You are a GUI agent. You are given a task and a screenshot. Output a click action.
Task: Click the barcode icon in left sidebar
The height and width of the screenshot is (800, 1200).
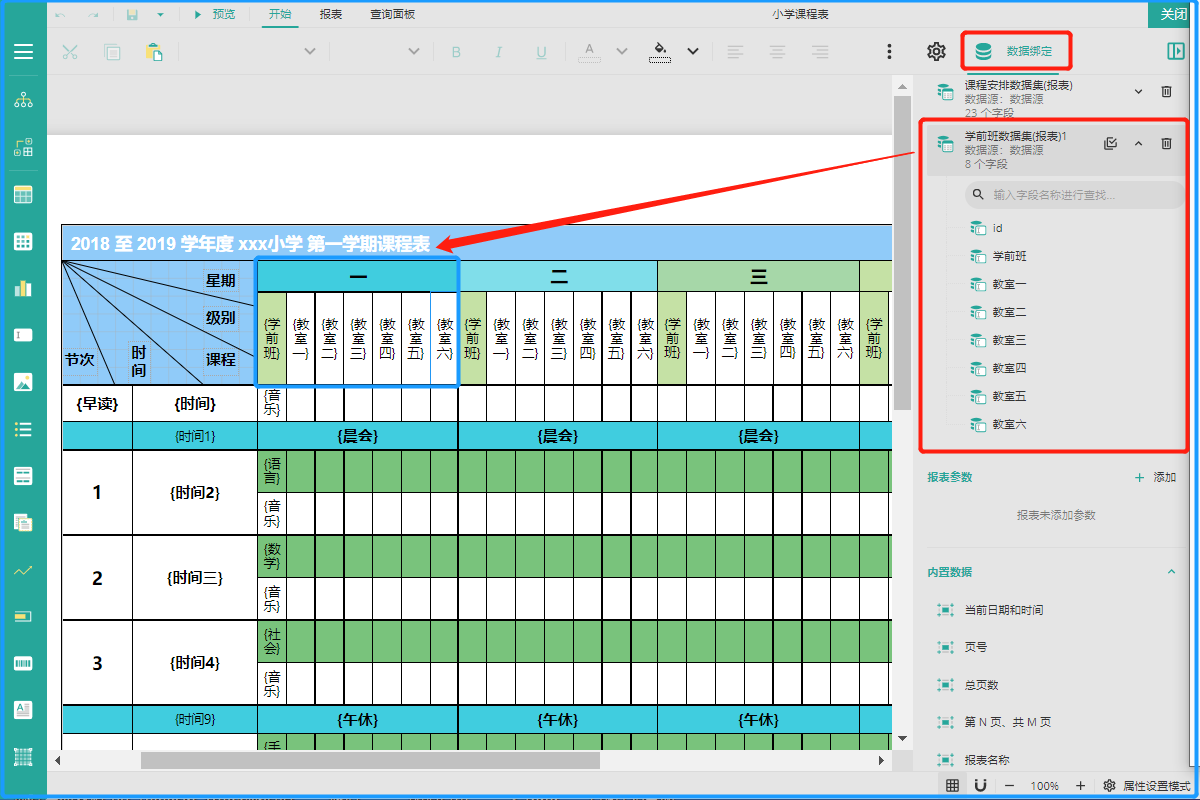23,663
